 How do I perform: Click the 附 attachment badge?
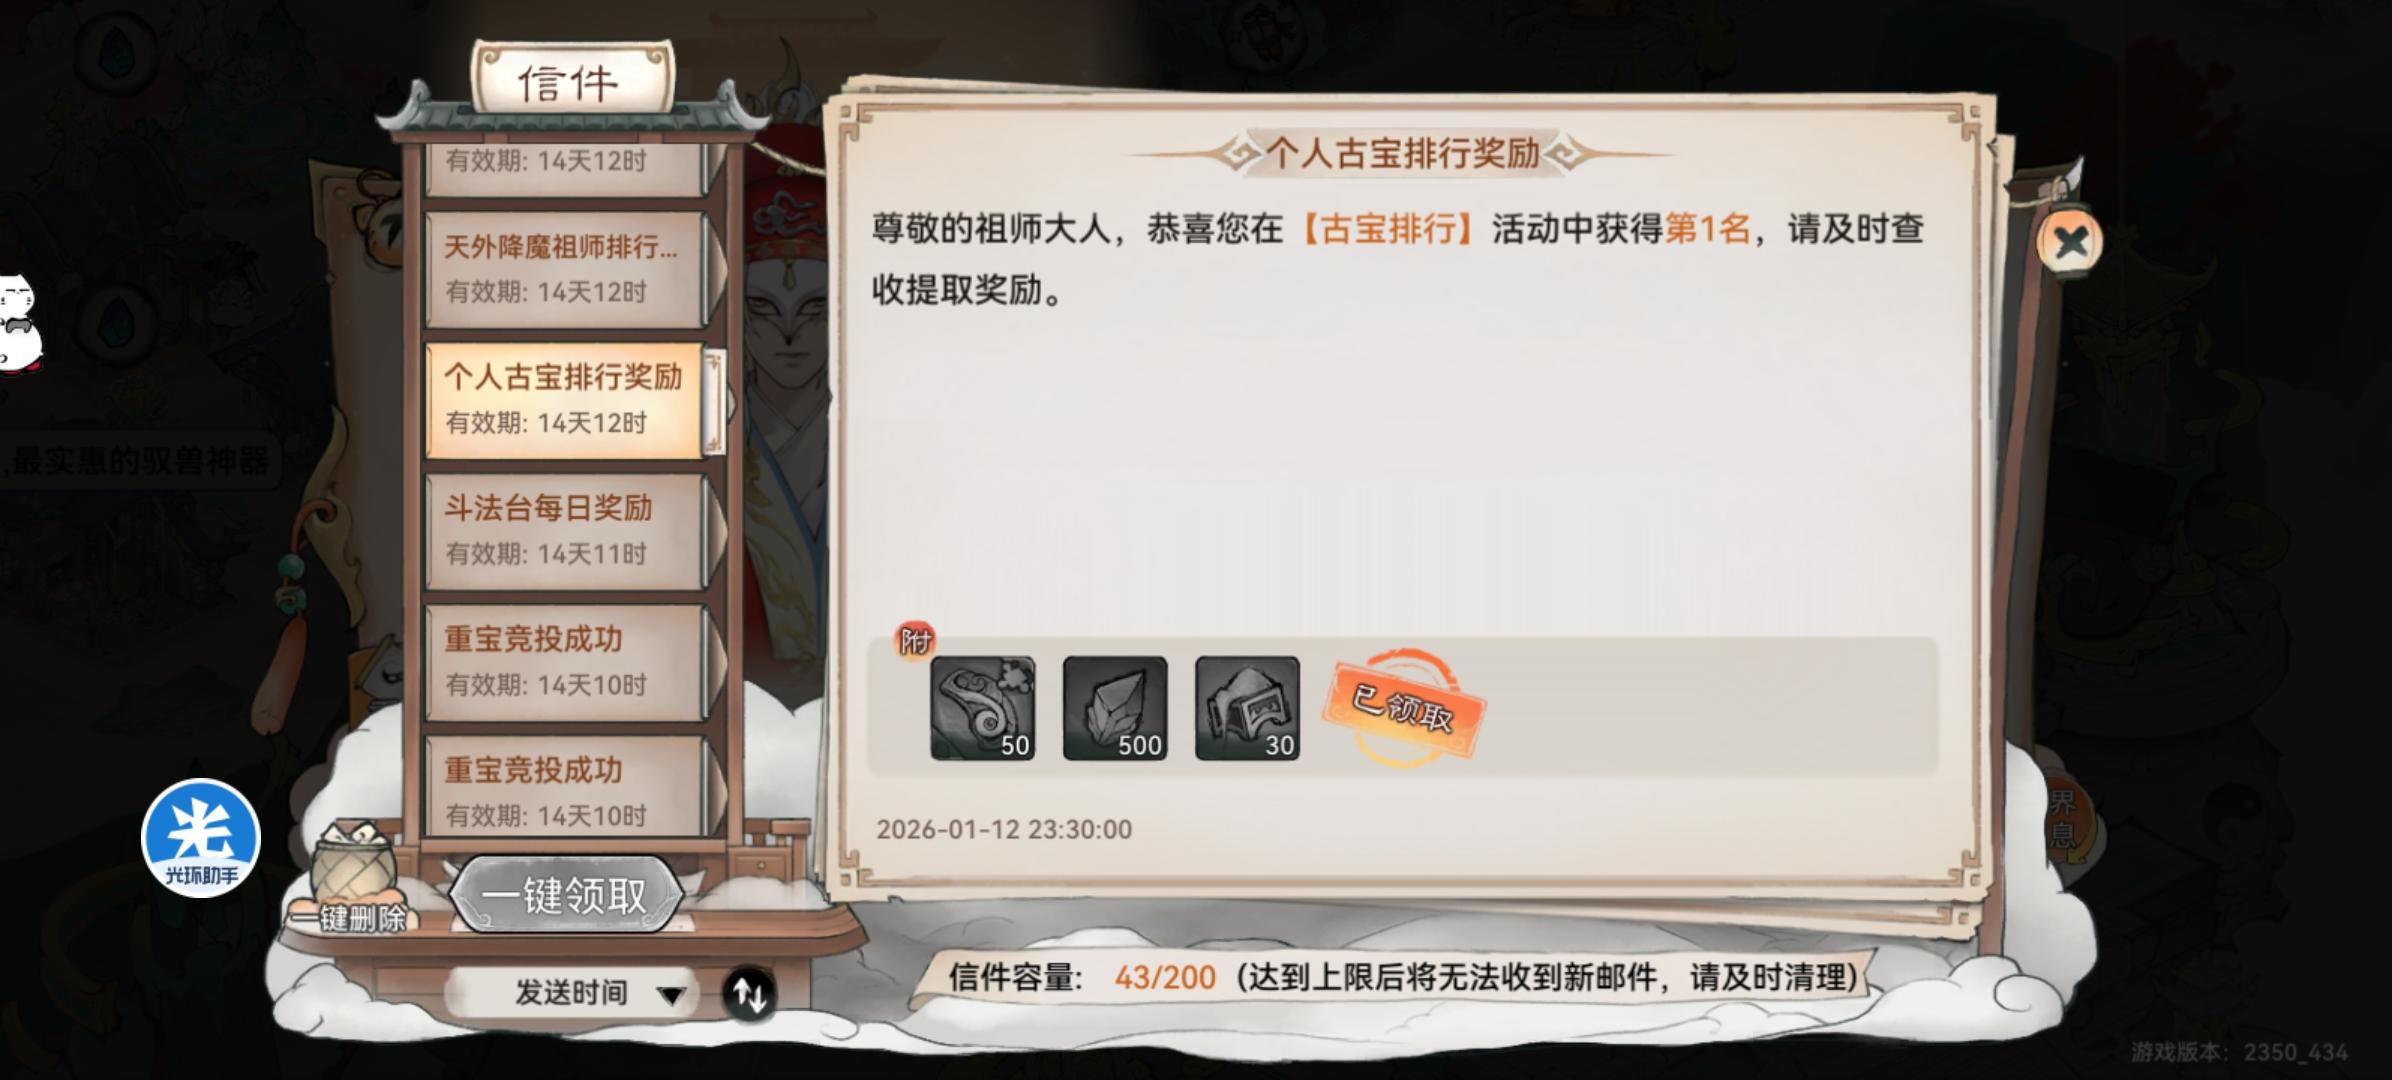914,641
